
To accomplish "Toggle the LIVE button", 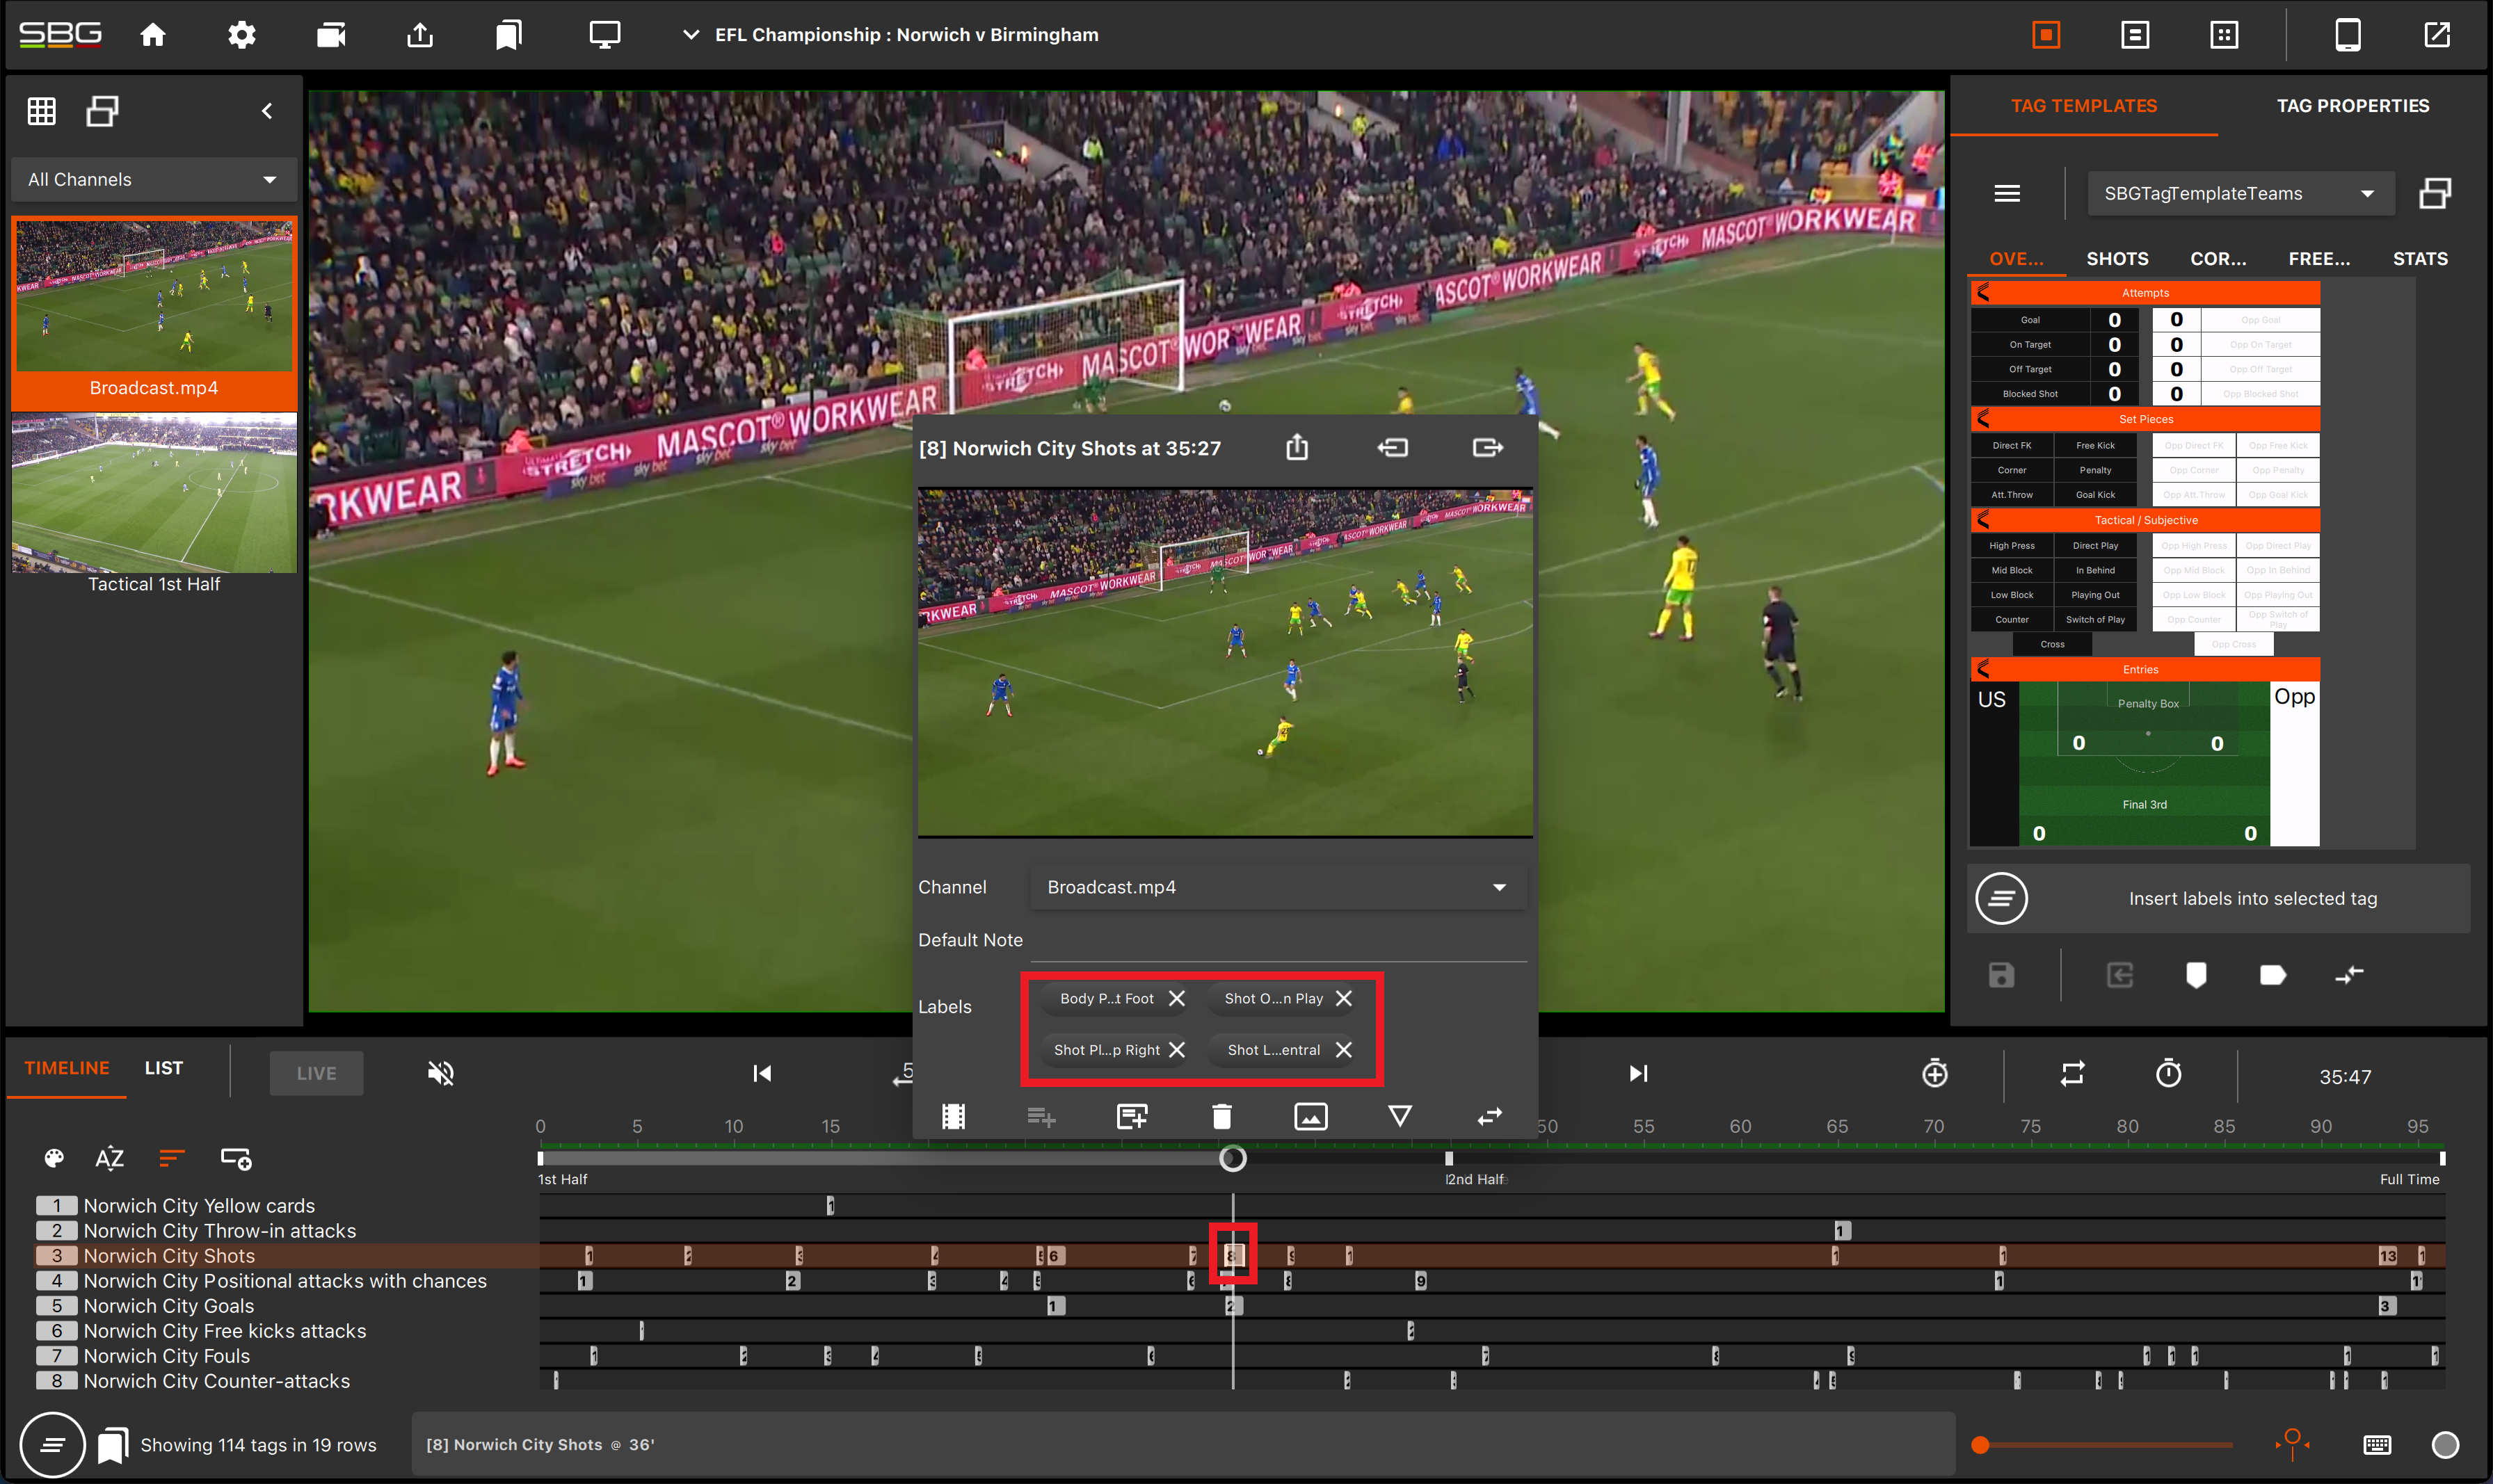I will click(316, 1074).
